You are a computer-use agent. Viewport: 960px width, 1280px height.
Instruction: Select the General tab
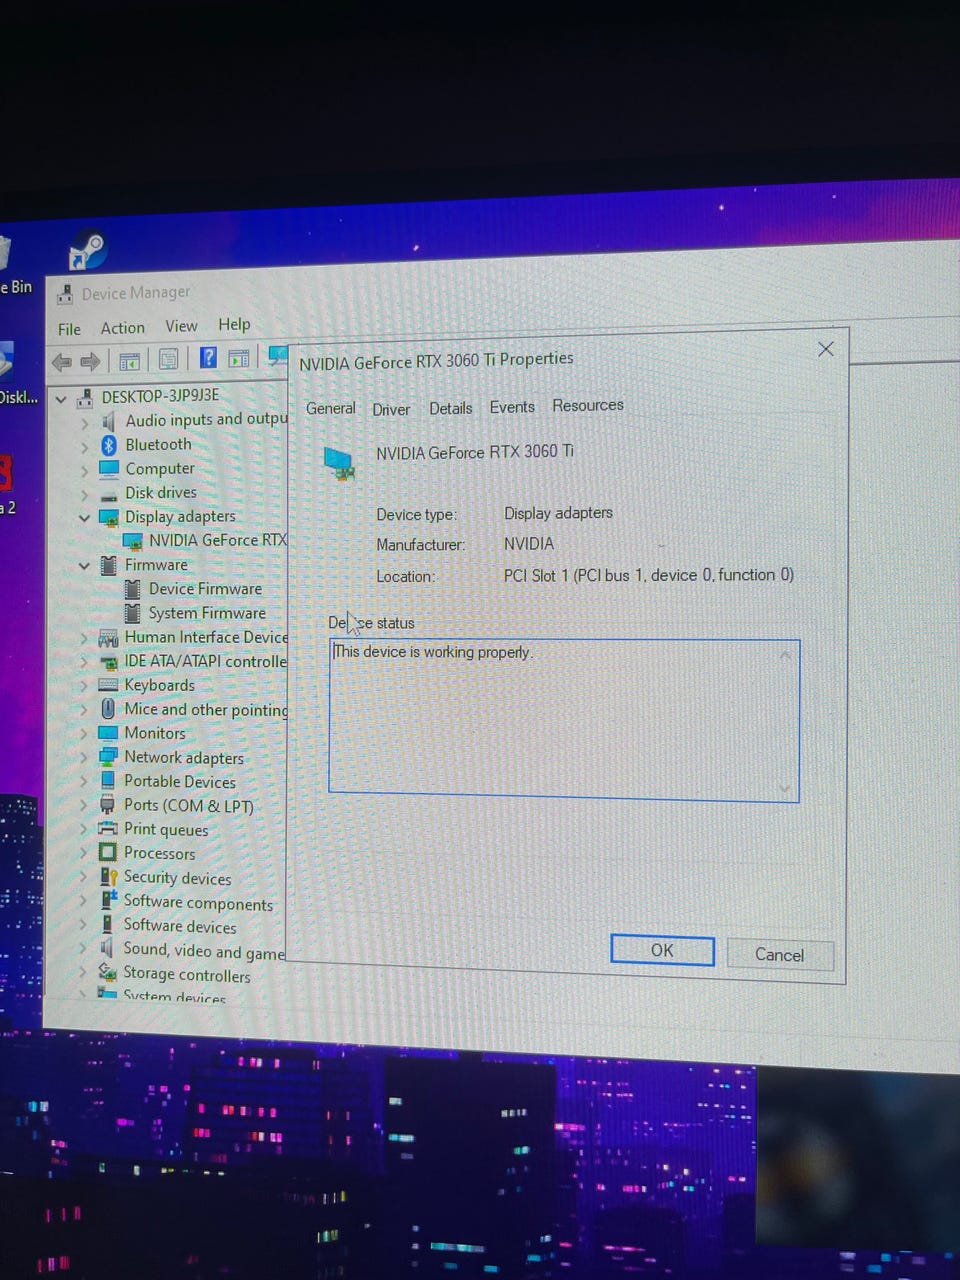click(331, 408)
